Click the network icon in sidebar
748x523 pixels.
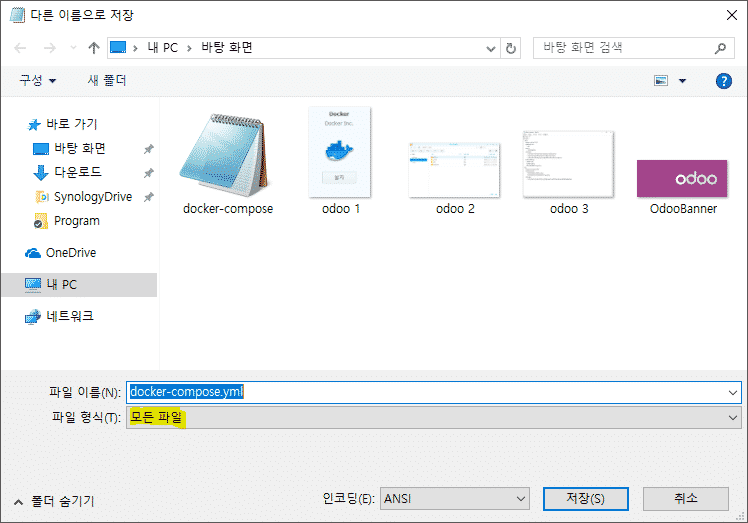(33, 316)
